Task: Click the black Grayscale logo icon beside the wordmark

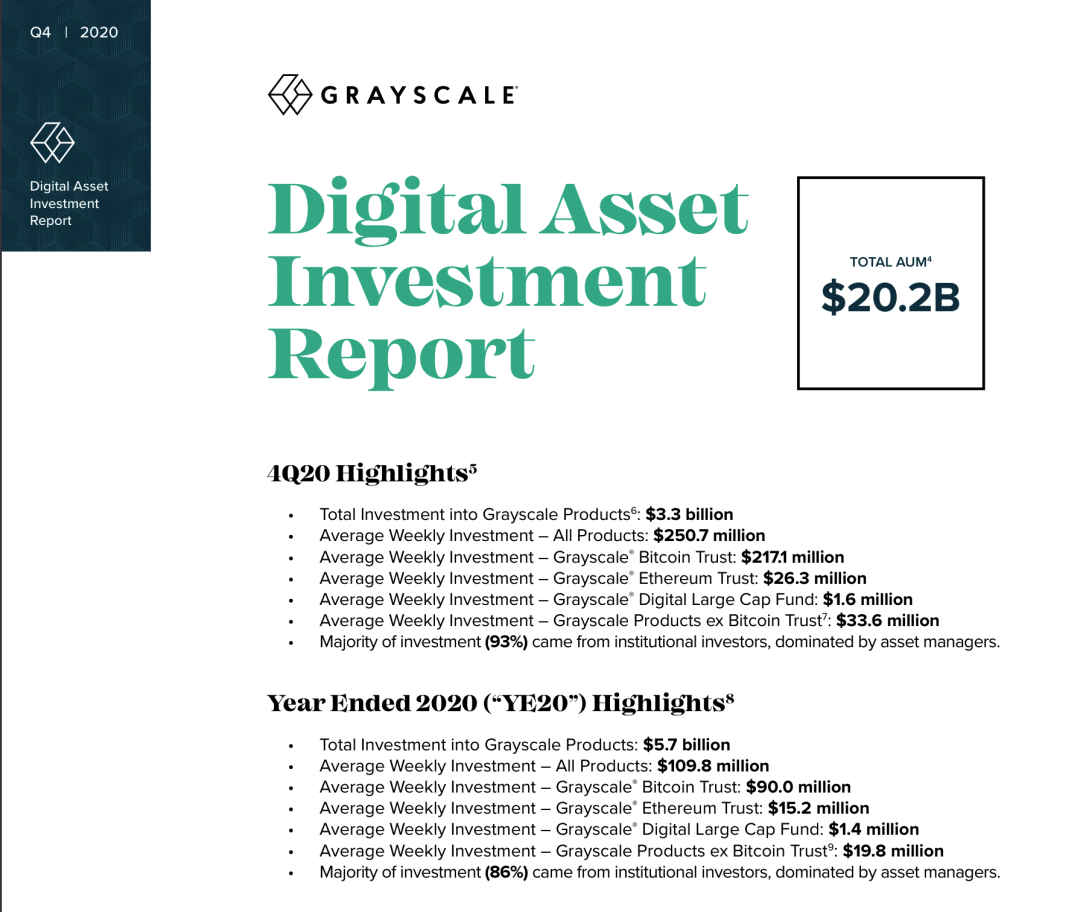Action: [x=290, y=94]
